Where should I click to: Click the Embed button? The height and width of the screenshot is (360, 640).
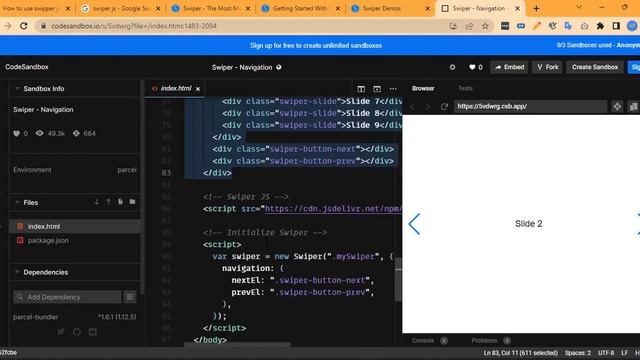coord(509,67)
